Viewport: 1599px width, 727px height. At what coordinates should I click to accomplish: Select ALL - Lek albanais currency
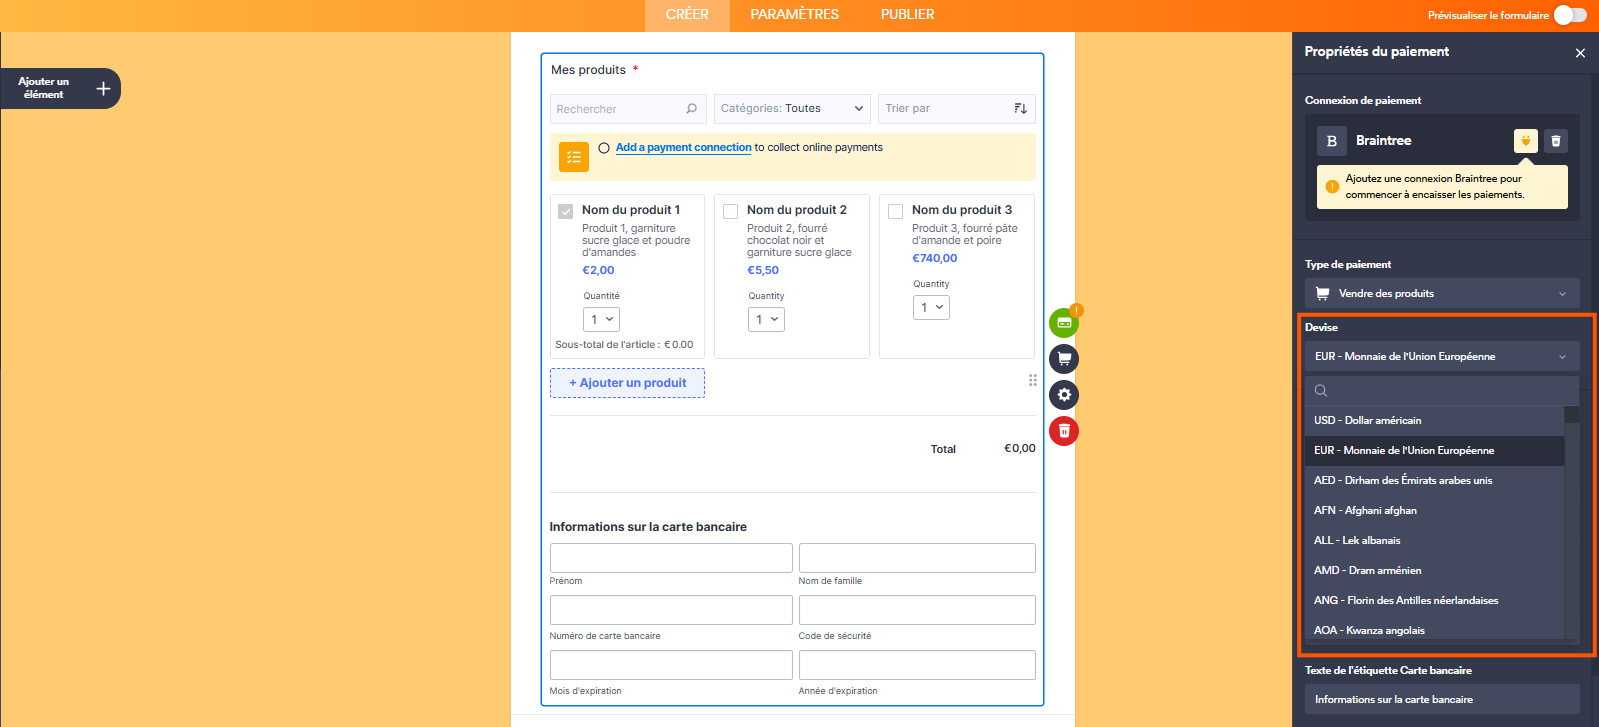1434,540
